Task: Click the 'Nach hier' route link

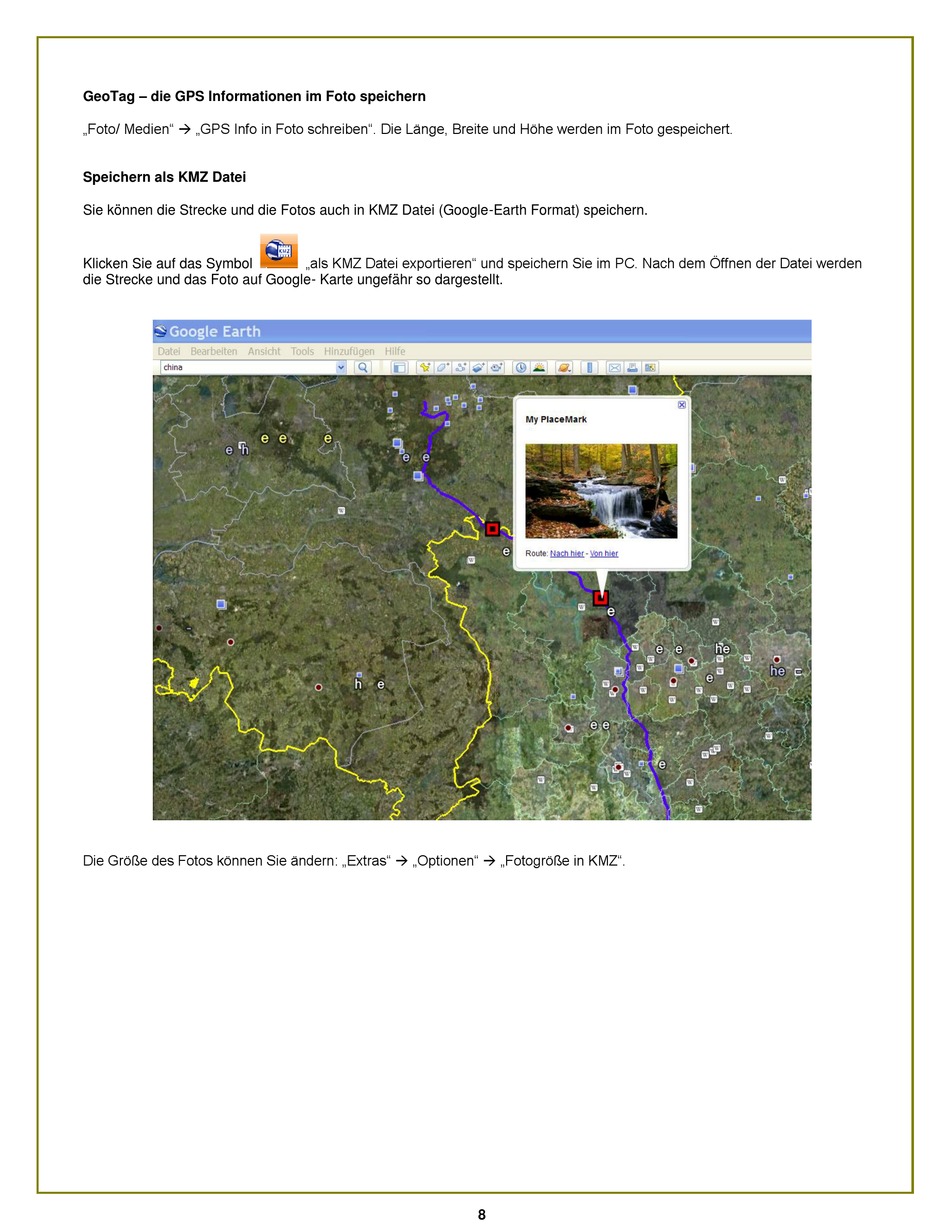Action: tap(567, 553)
